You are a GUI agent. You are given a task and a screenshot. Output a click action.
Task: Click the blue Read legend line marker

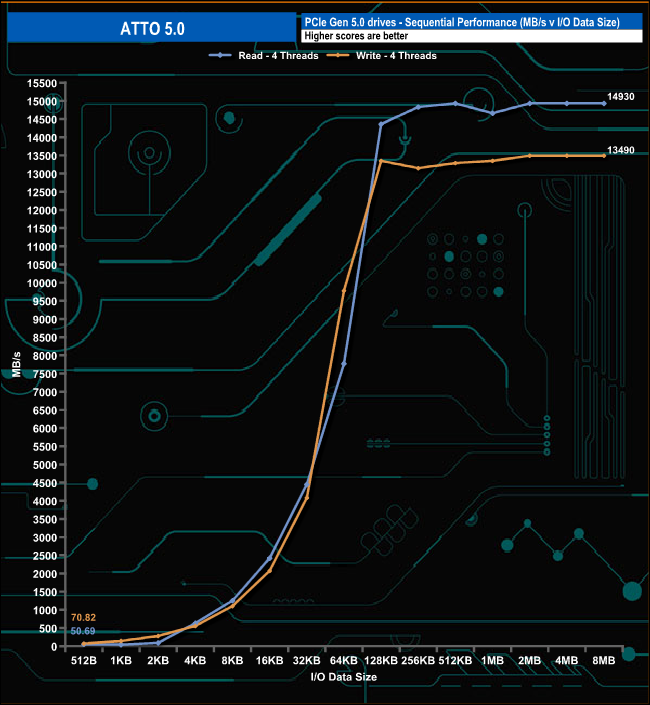tap(220, 56)
